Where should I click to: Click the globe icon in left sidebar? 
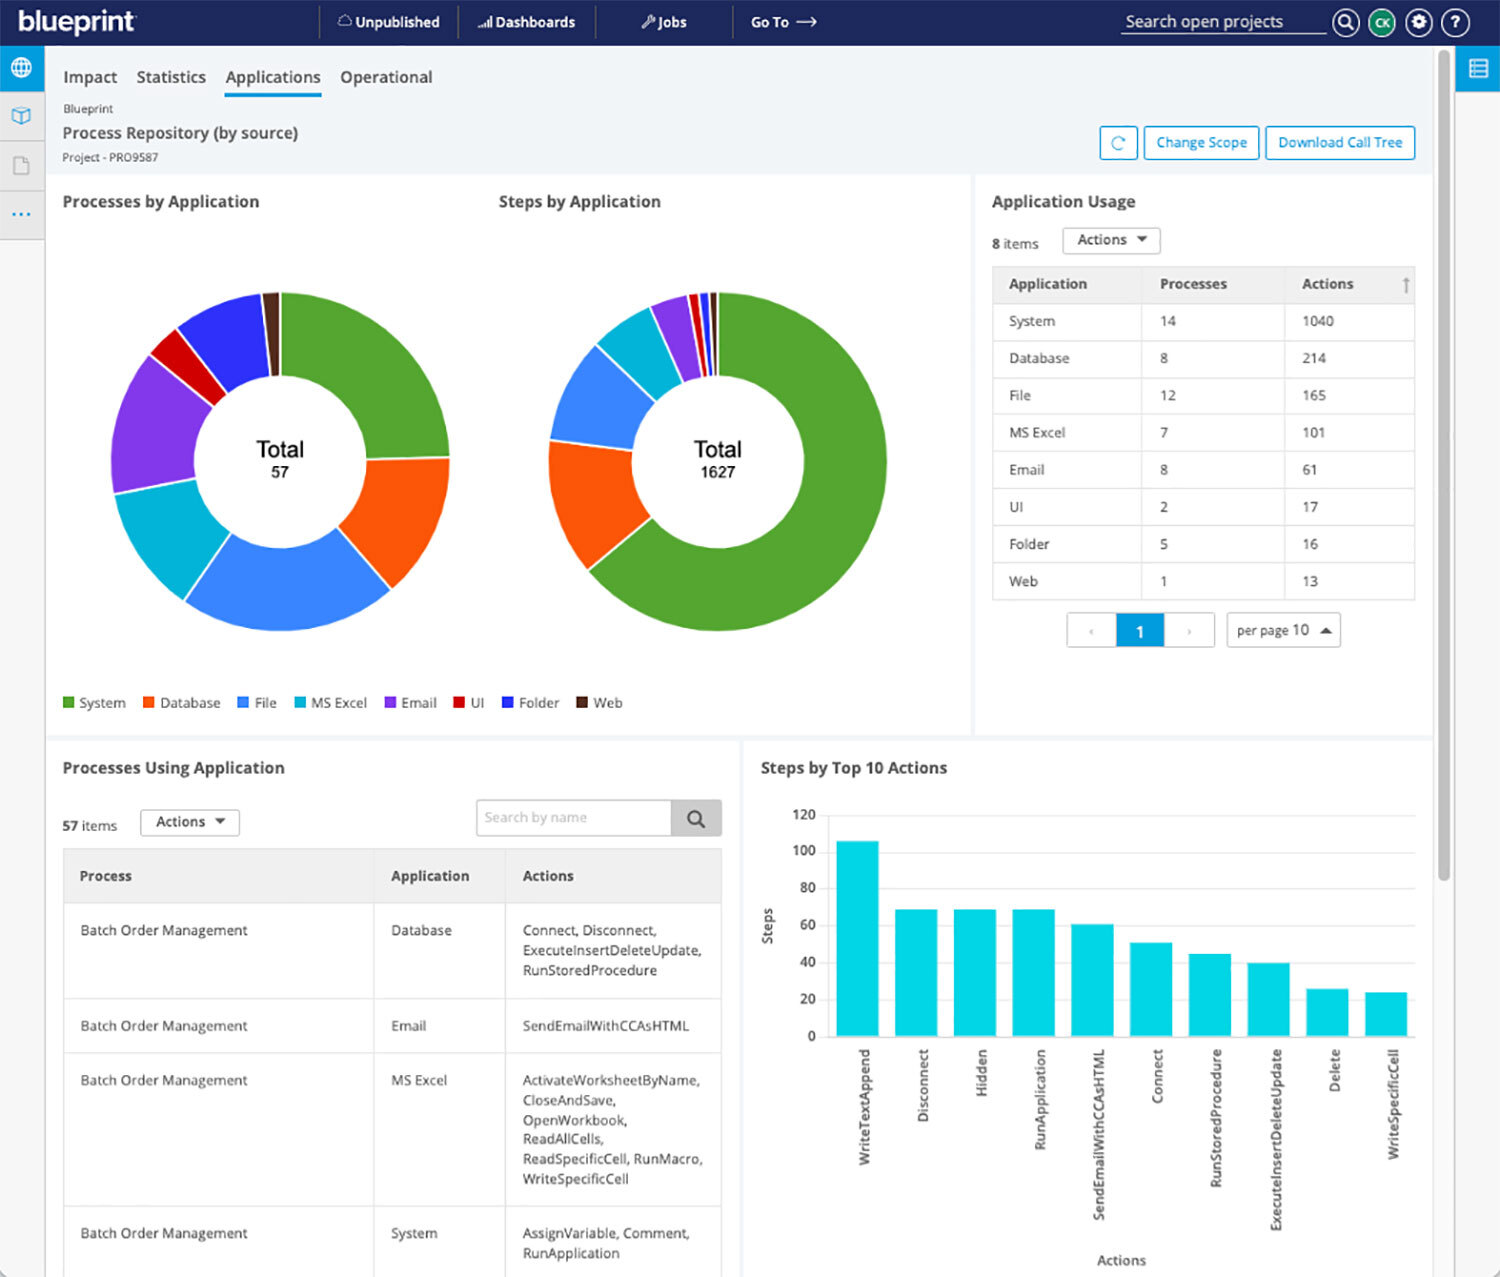point(21,68)
